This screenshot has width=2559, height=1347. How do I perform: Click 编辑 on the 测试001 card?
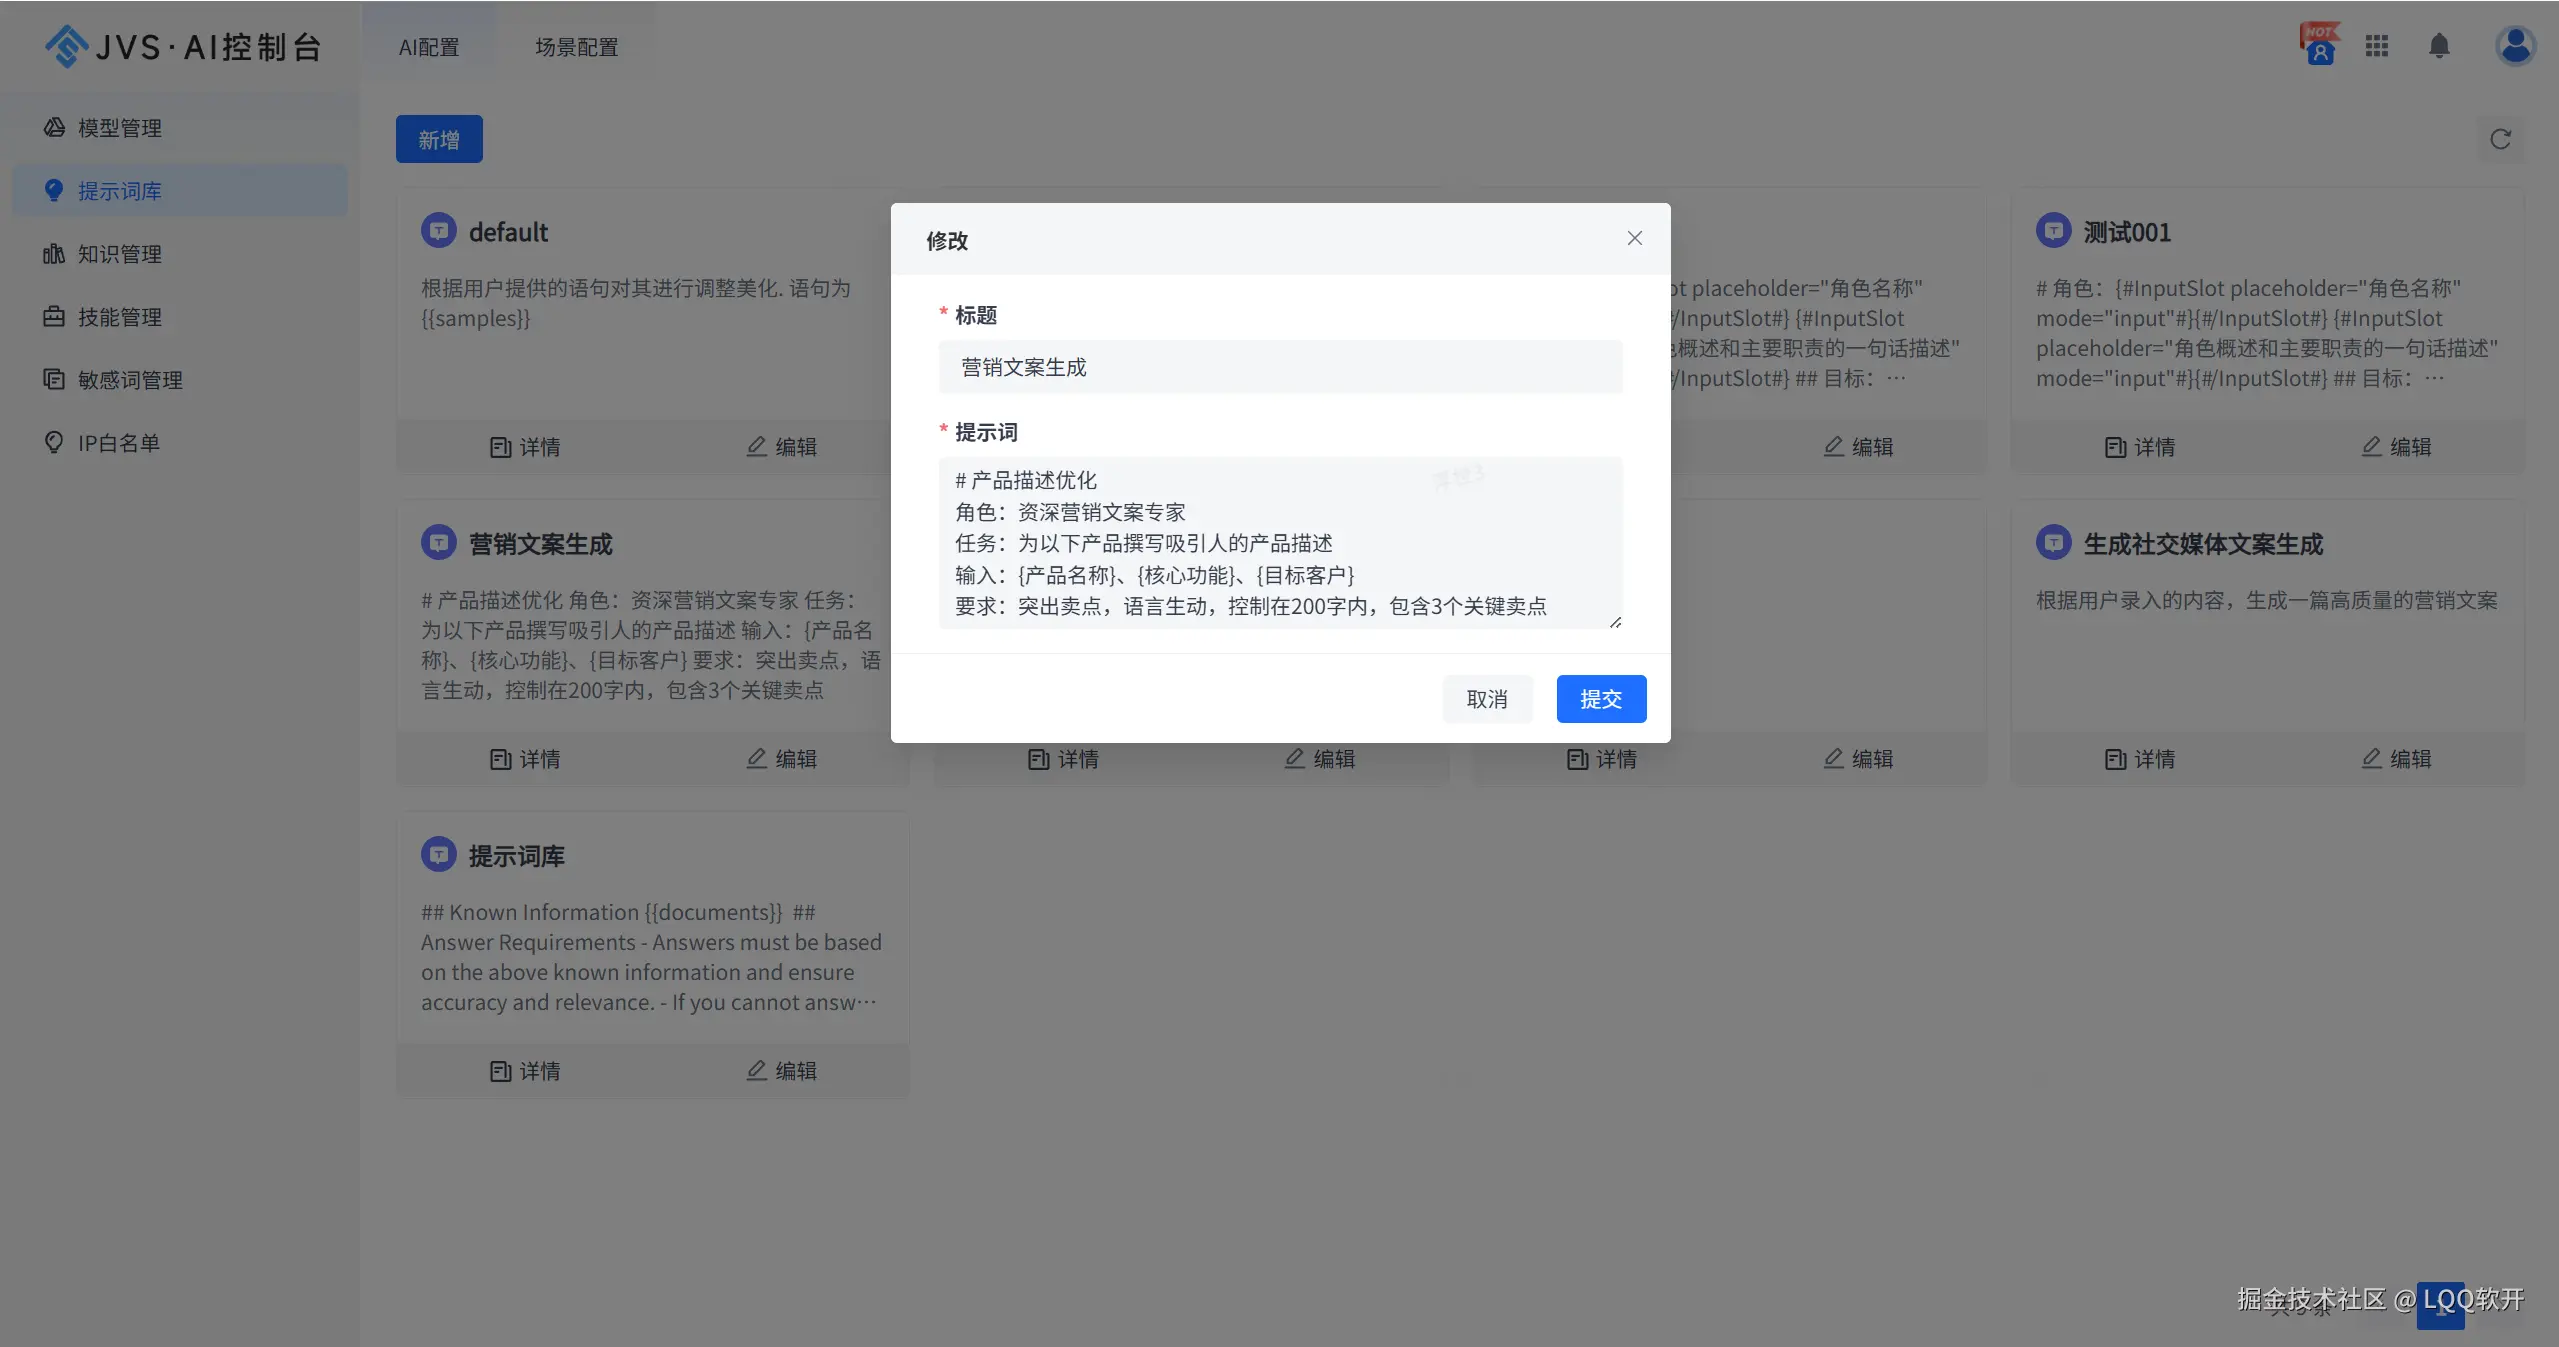pyautogui.click(x=2396, y=447)
